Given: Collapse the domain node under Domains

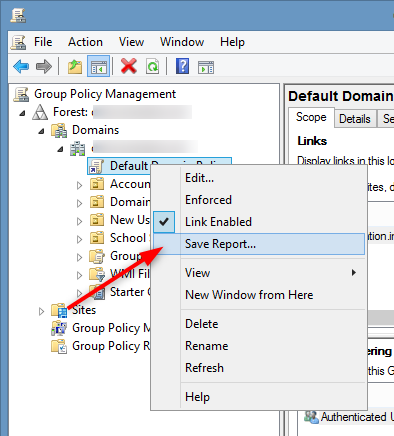Looking at the screenshot, I should tap(60, 149).
